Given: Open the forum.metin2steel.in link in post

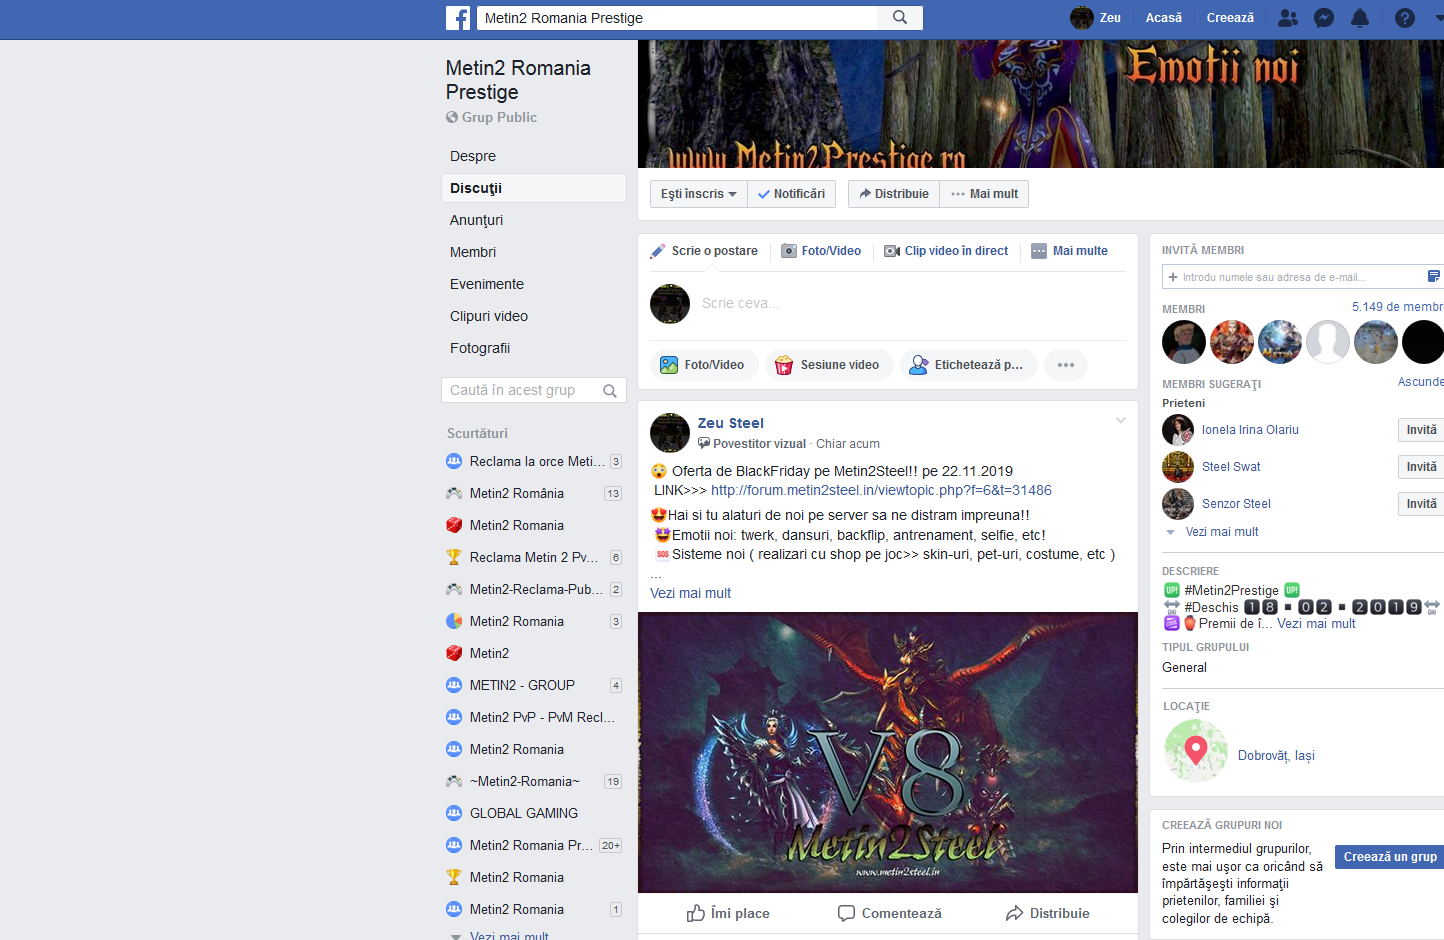Looking at the screenshot, I should pos(881,490).
